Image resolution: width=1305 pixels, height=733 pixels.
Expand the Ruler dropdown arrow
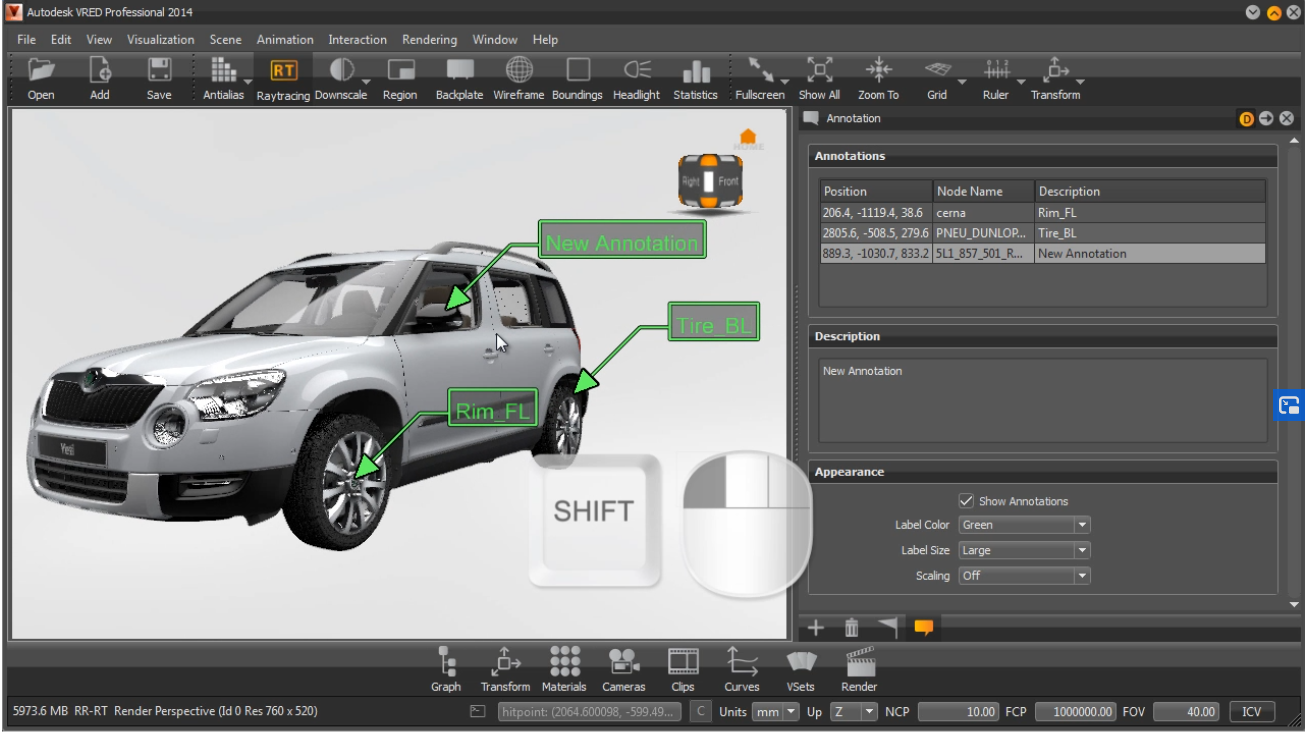(1021, 82)
